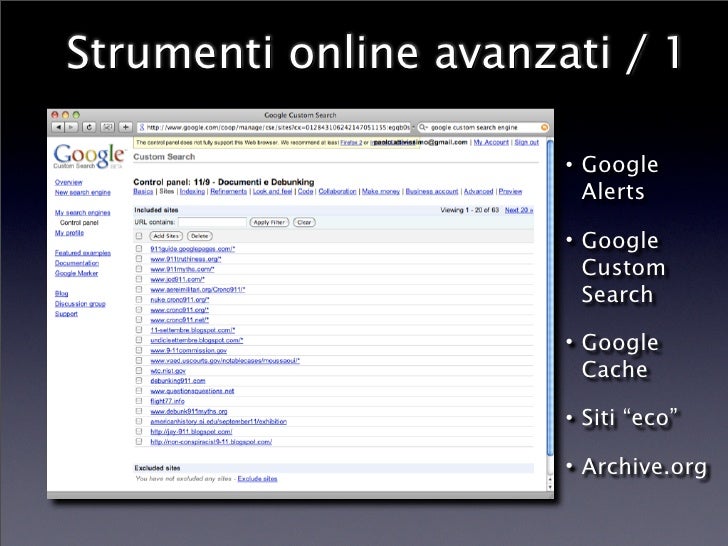Open the Look and feel tab
The width and height of the screenshot is (728, 546).
[273, 191]
